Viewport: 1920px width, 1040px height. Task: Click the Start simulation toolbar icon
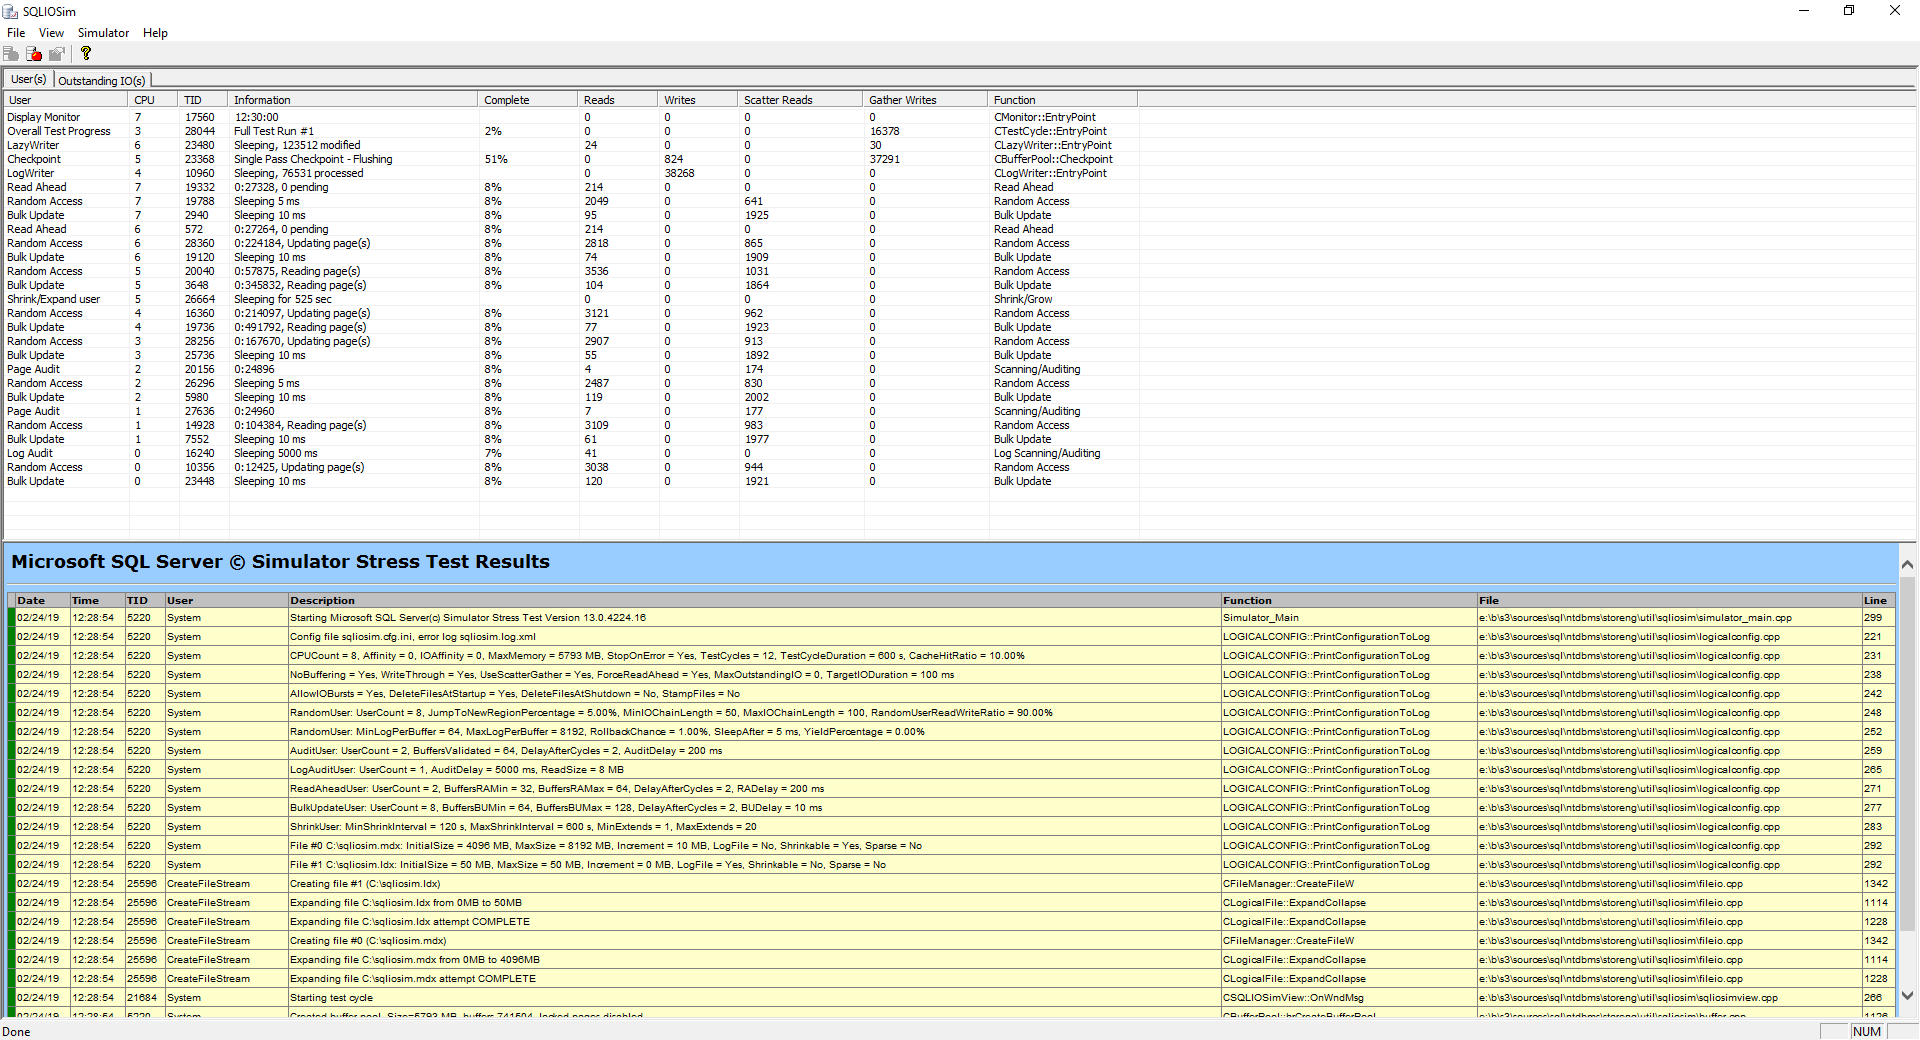click(11, 54)
